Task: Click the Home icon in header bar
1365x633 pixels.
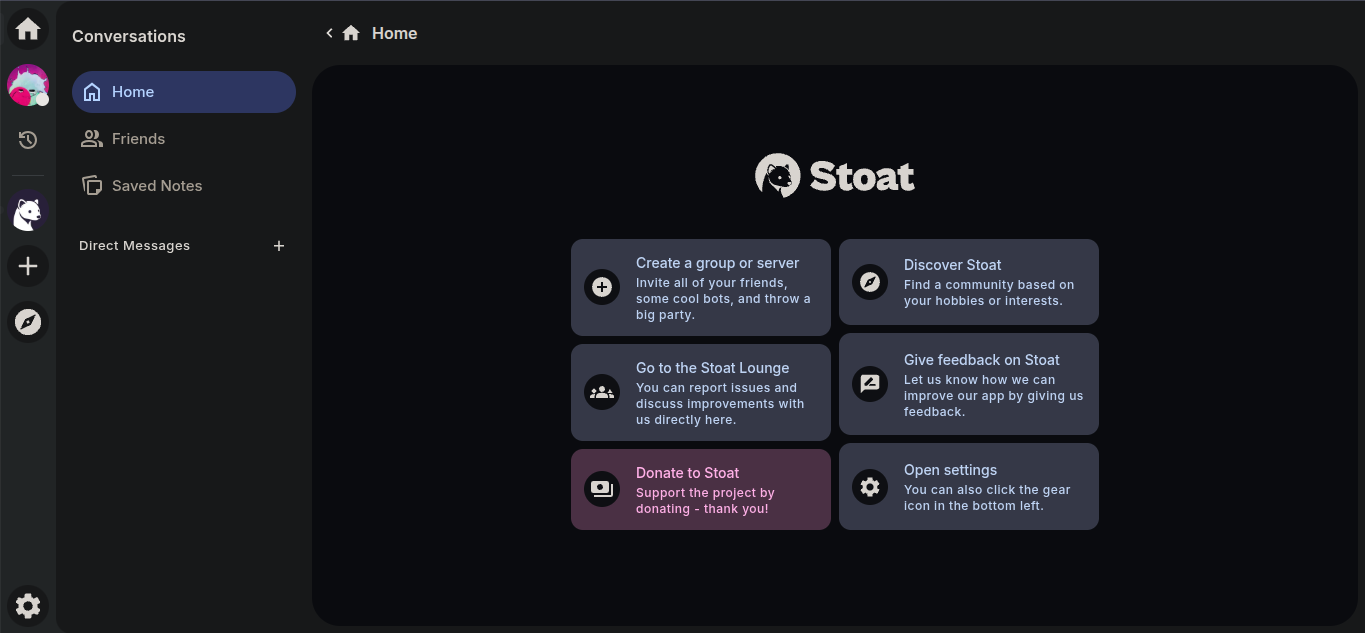Action: pos(351,33)
